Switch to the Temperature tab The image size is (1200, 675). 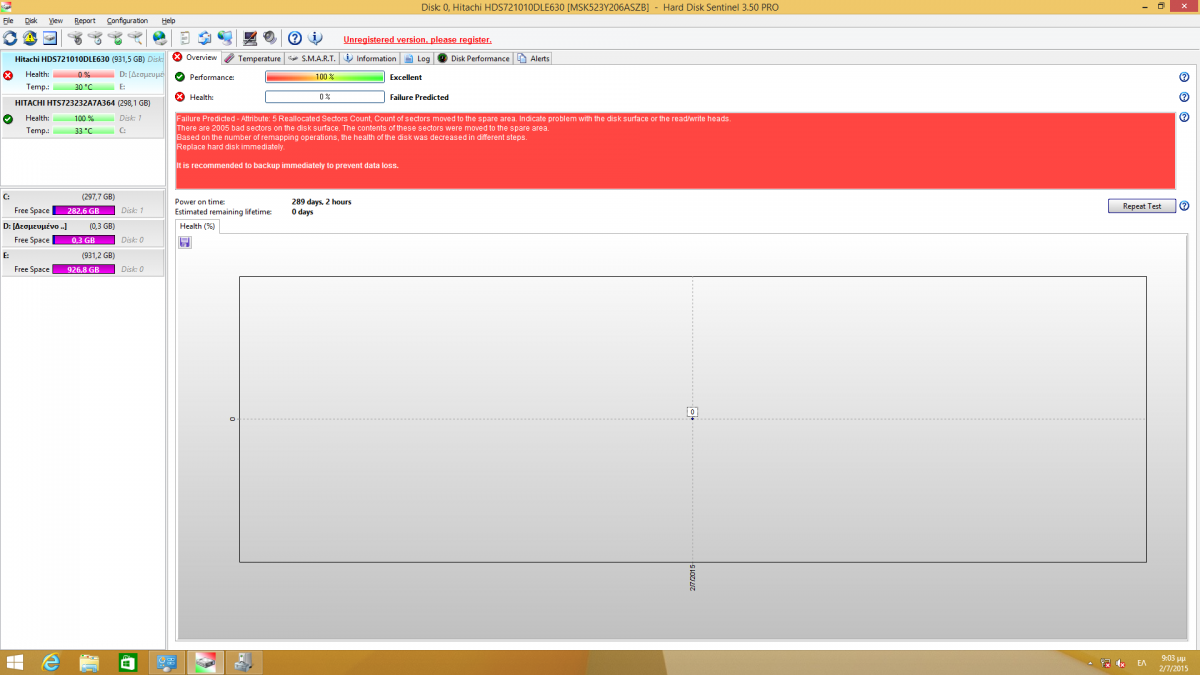(x=253, y=58)
